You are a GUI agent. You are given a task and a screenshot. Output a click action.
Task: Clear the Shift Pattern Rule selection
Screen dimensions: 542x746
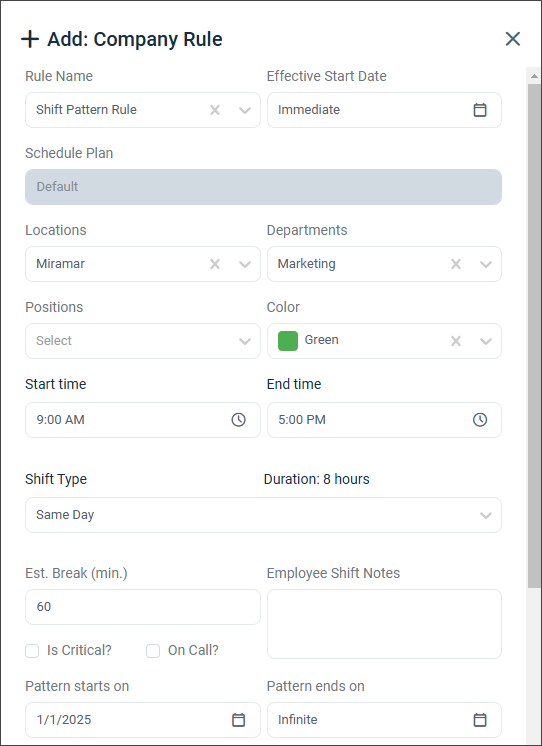[215, 110]
